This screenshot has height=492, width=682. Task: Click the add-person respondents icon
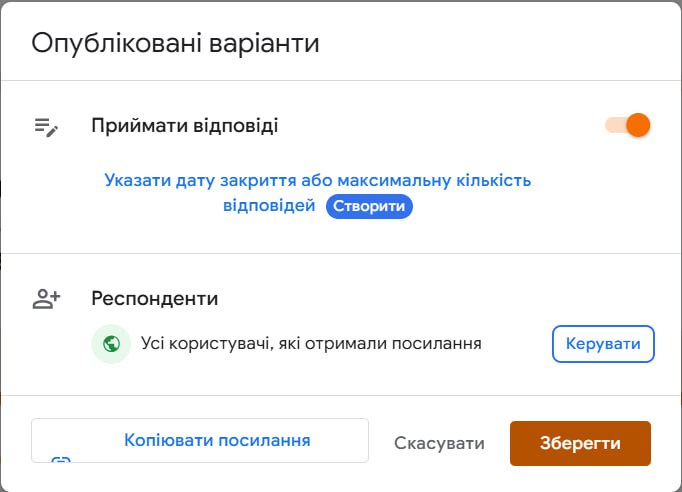(46, 298)
